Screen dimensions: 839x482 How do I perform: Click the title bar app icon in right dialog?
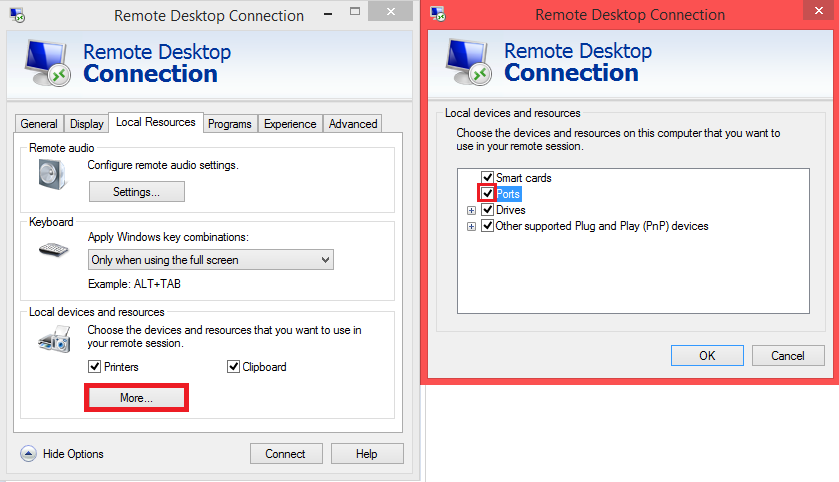(438, 14)
